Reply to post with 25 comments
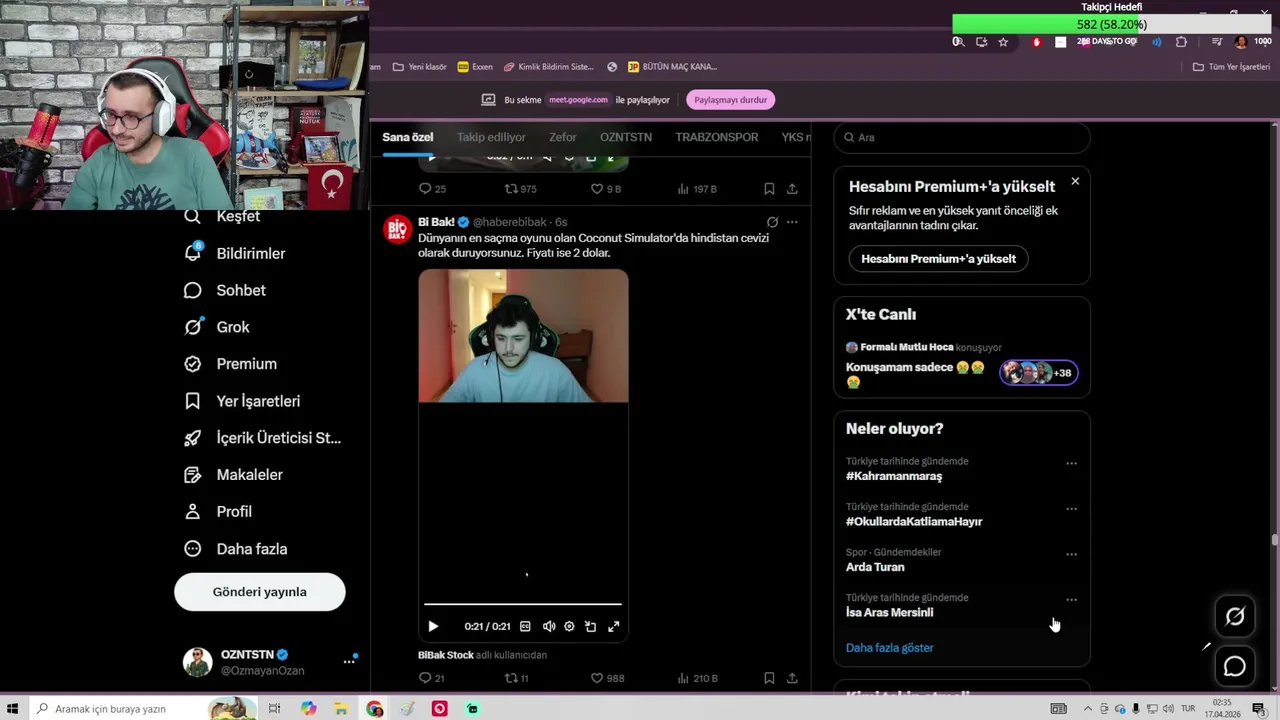 [x=432, y=189]
